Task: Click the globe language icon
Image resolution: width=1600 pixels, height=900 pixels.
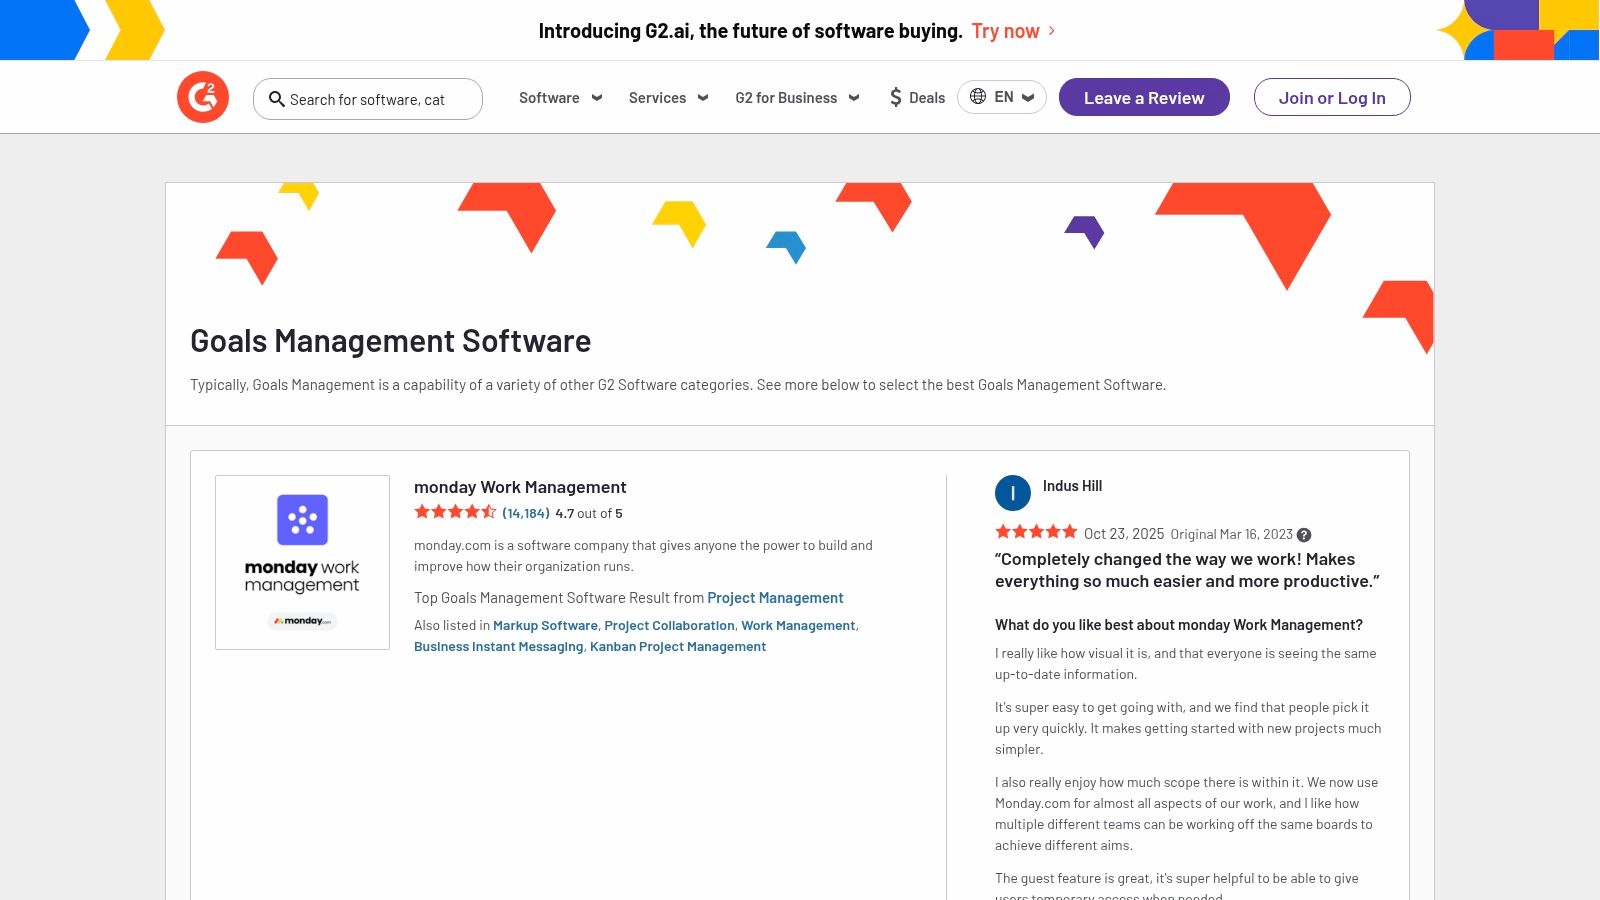Action: point(978,96)
